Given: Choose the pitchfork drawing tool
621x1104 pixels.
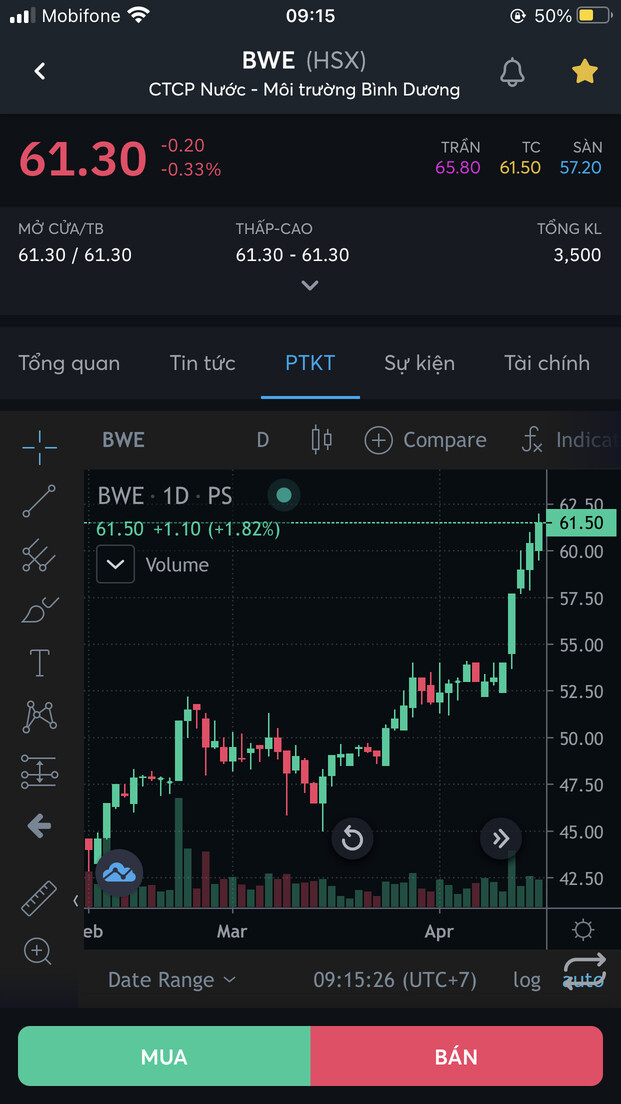Looking at the screenshot, I should tap(40, 555).
